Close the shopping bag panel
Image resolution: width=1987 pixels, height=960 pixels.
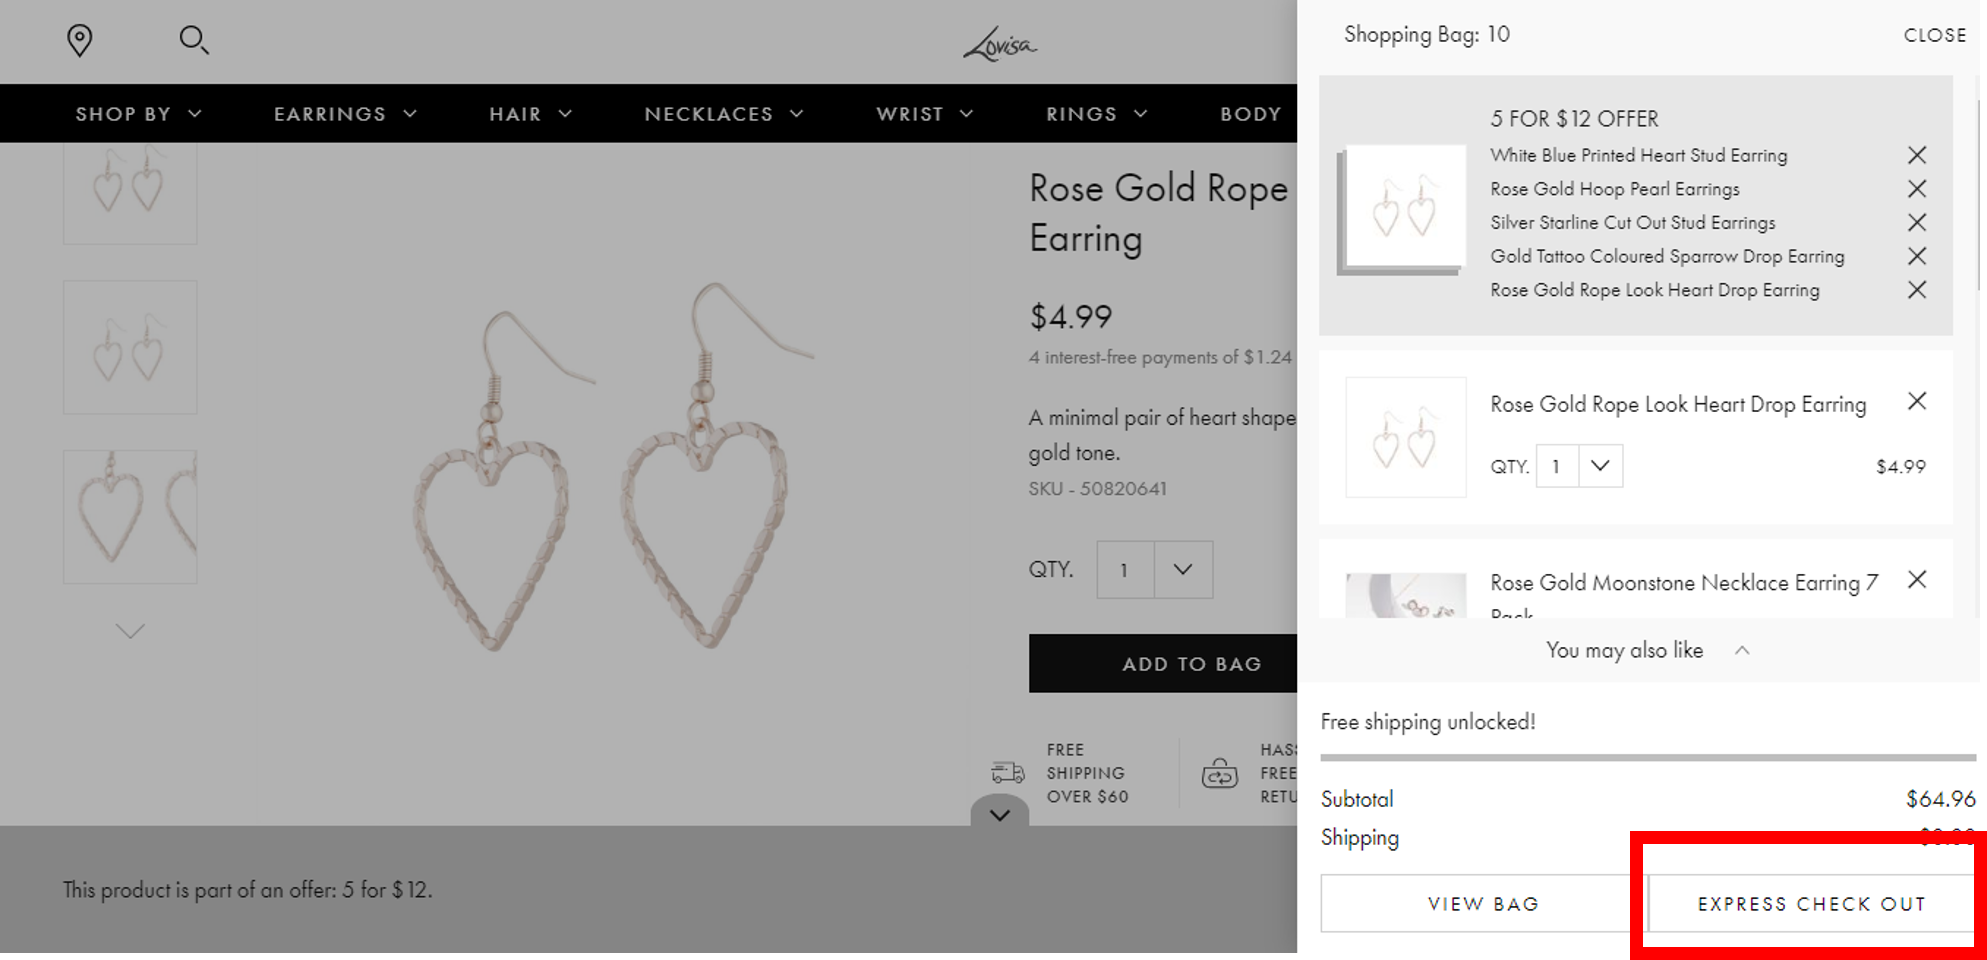(1934, 35)
